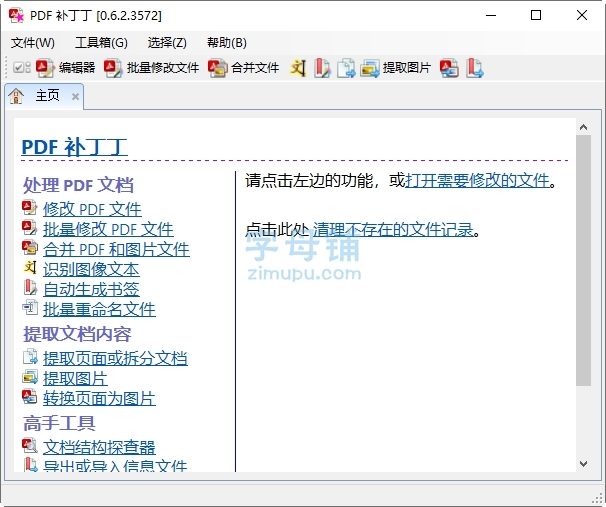Click the OCR text recognition toolbar icon

298,68
